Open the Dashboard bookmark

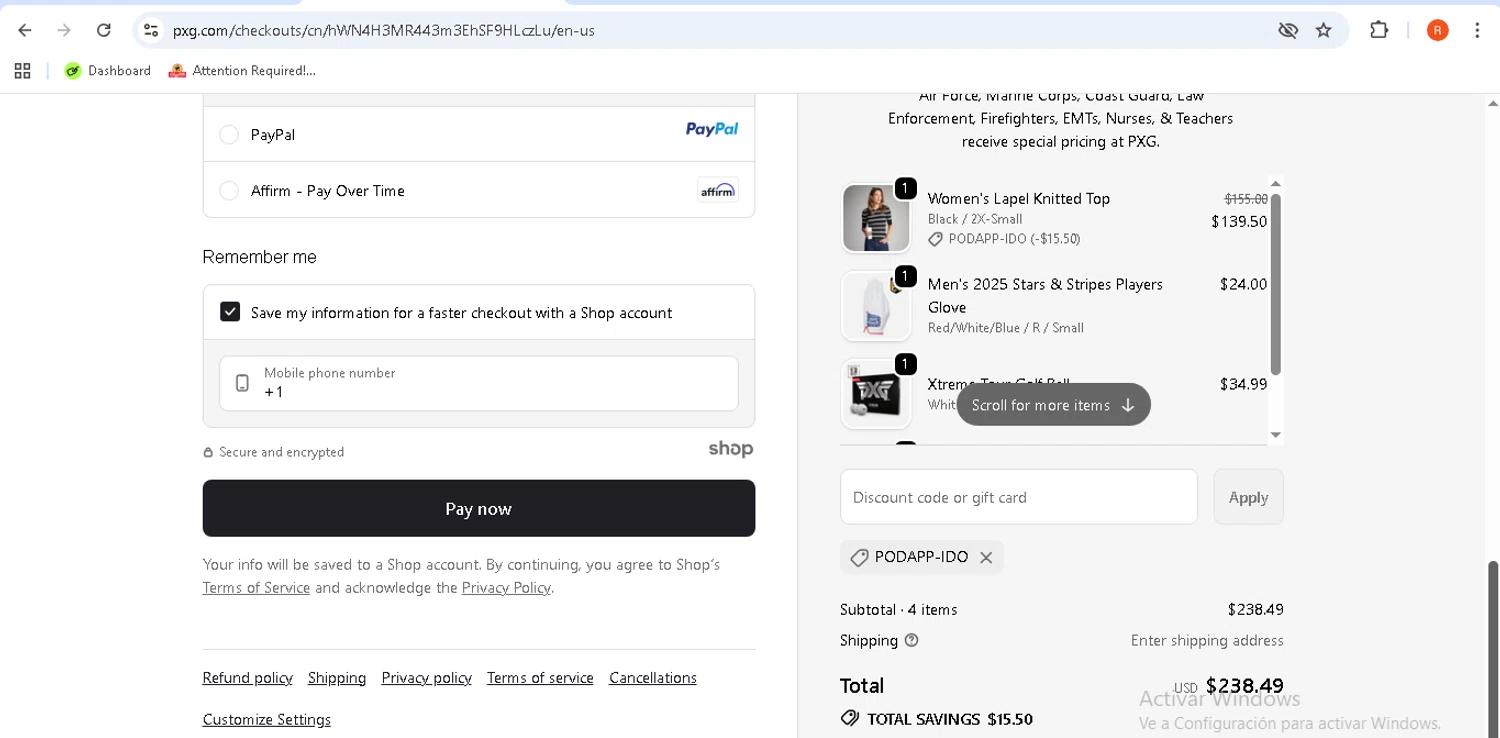point(108,71)
